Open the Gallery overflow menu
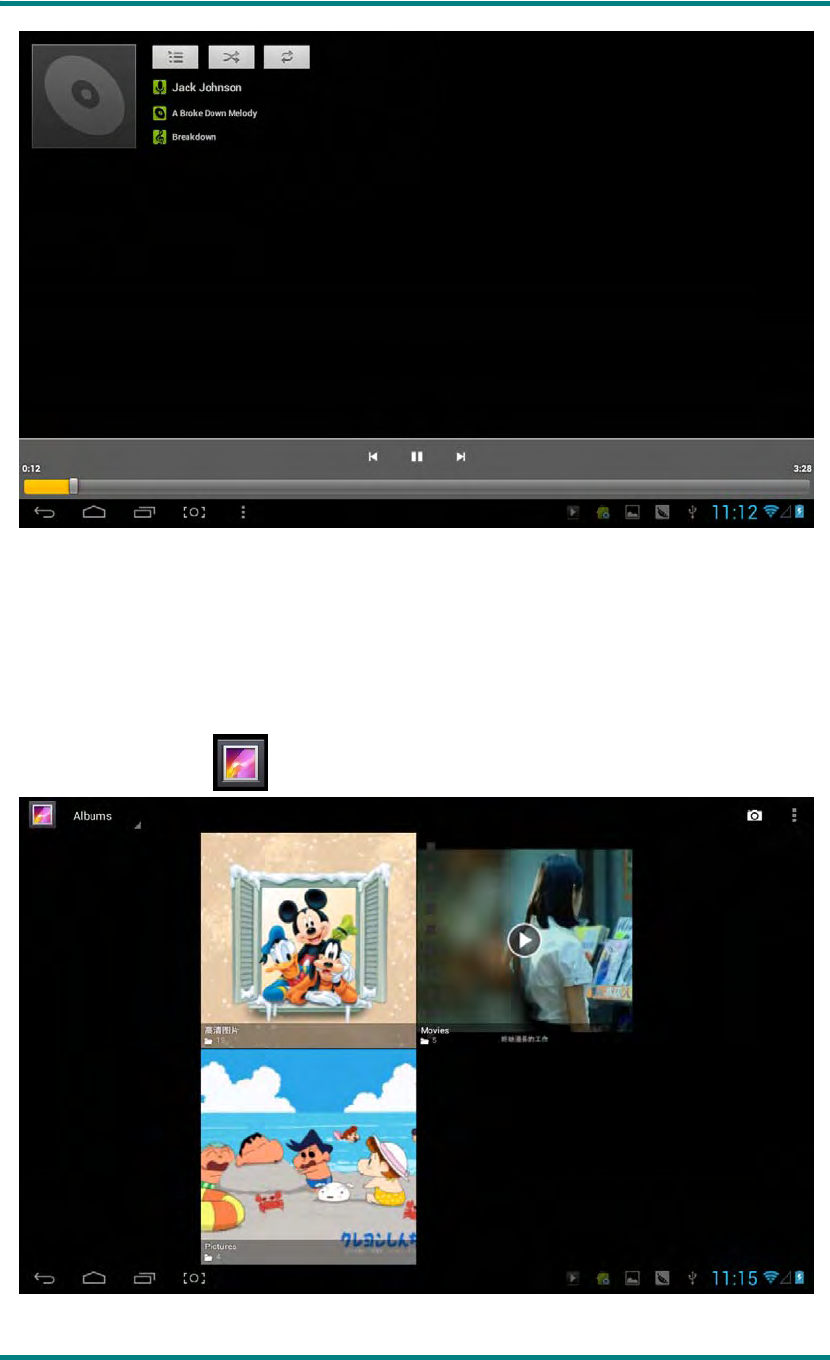The width and height of the screenshot is (830, 1360). coord(795,815)
